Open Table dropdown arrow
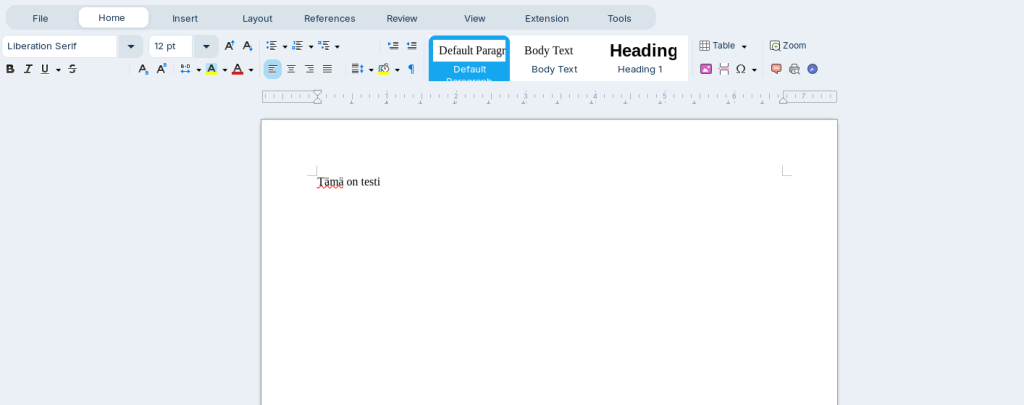Image resolution: width=1024 pixels, height=405 pixels. [x=744, y=46]
